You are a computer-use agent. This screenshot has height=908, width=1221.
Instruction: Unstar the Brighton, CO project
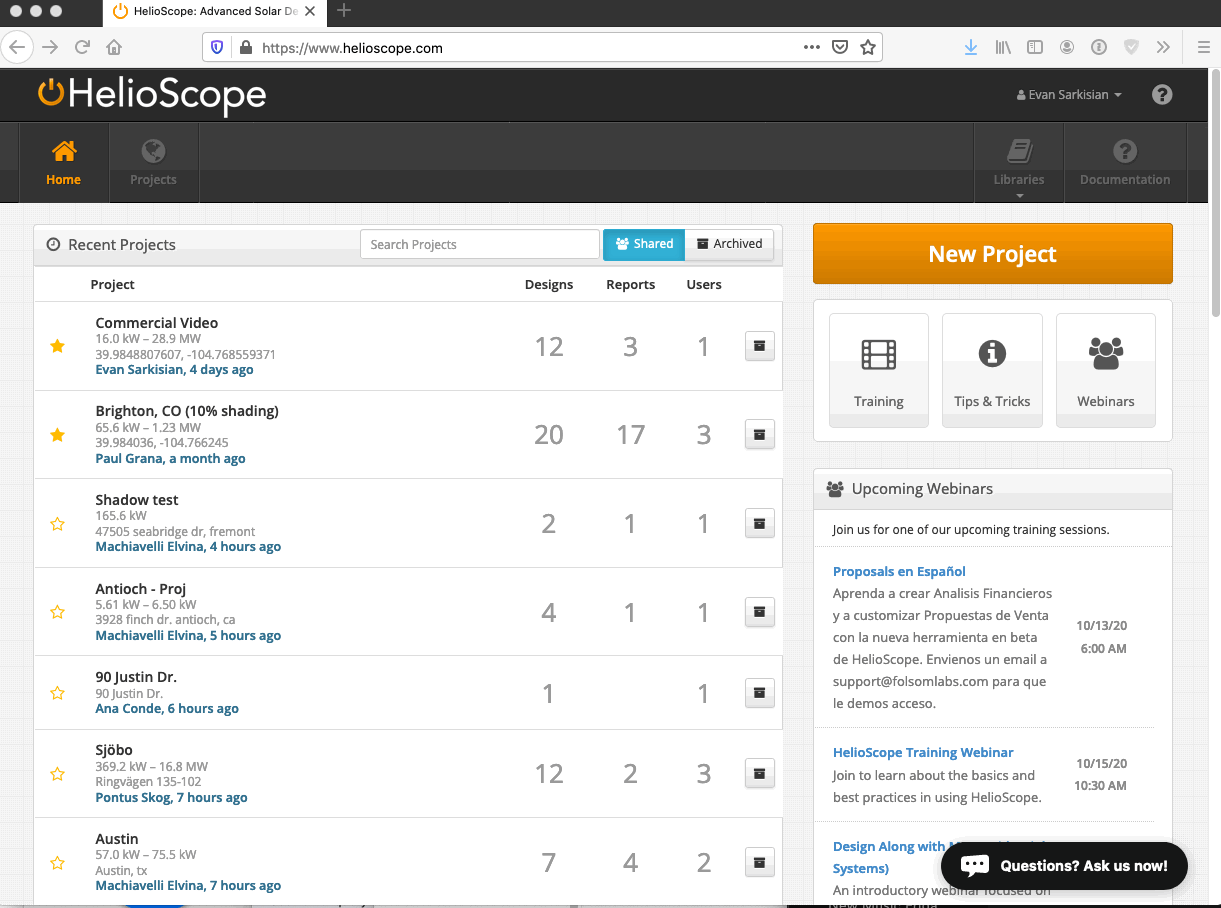(57, 434)
